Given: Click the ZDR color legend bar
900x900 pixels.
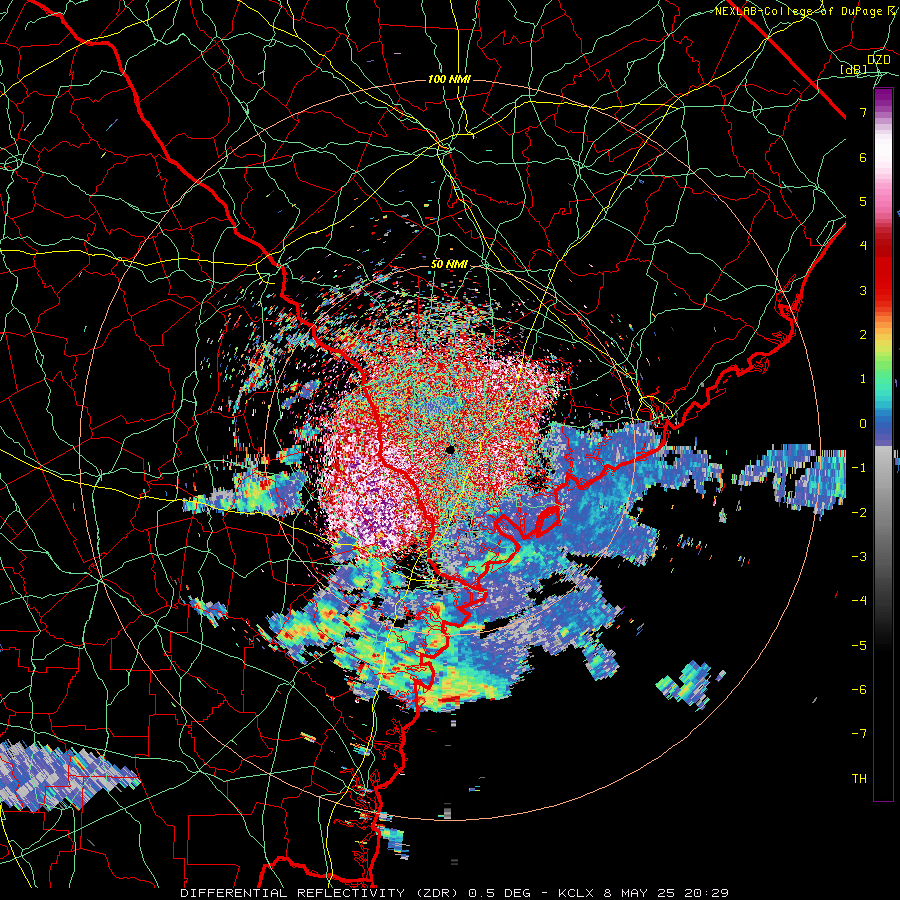Looking at the screenshot, I should [883, 444].
